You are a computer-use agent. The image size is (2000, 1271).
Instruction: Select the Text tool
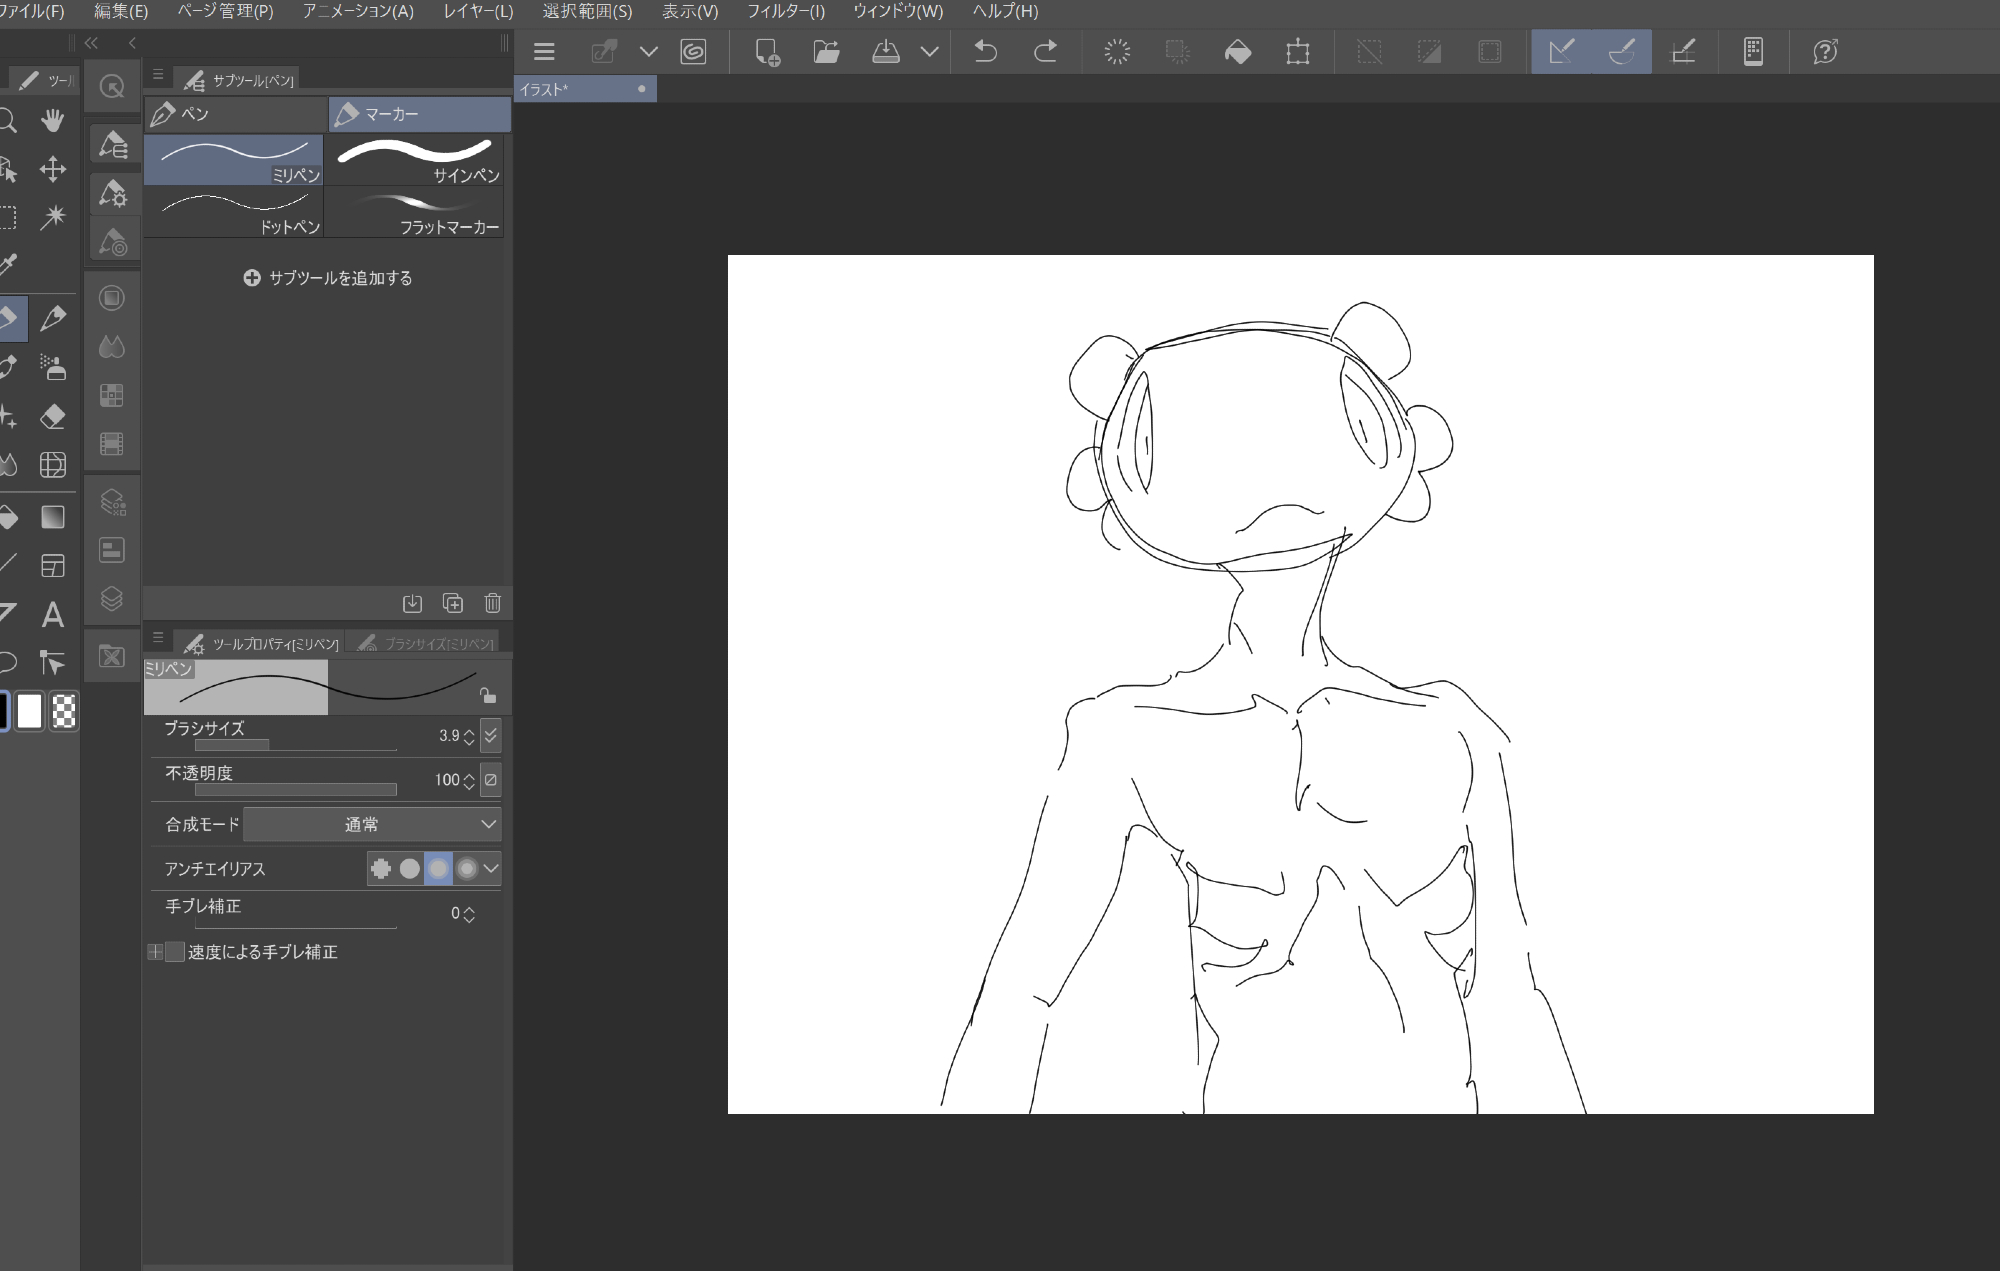53,614
